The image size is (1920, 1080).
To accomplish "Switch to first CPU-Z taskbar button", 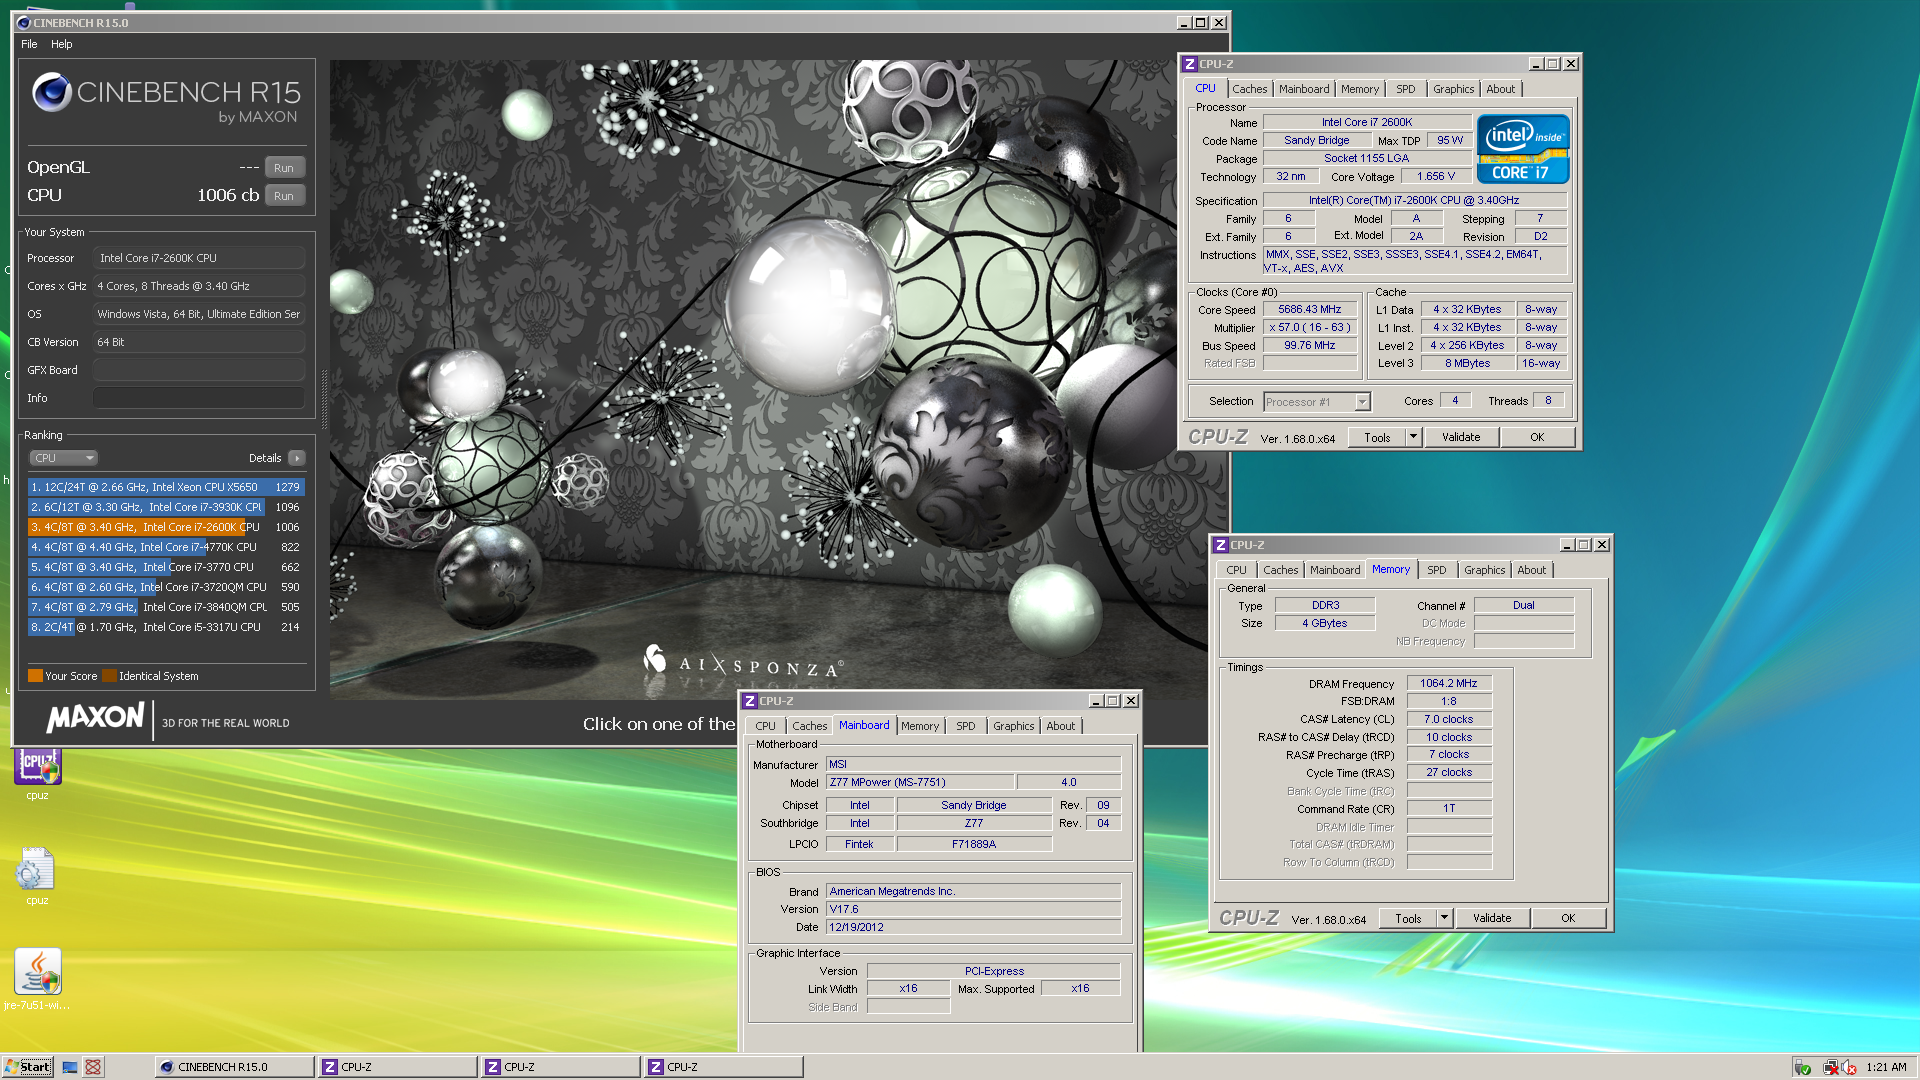I will 397,1067.
